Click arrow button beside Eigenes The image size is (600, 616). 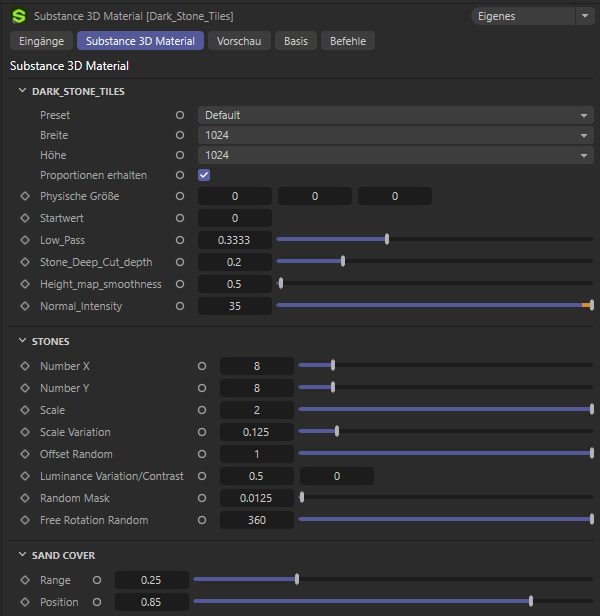pyautogui.click(x=585, y=16)
